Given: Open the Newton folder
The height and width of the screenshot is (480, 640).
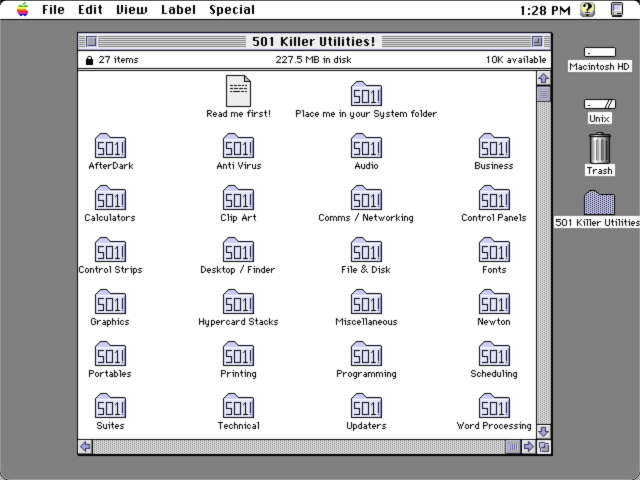Looking at the screenshot, I should (494, 302).
